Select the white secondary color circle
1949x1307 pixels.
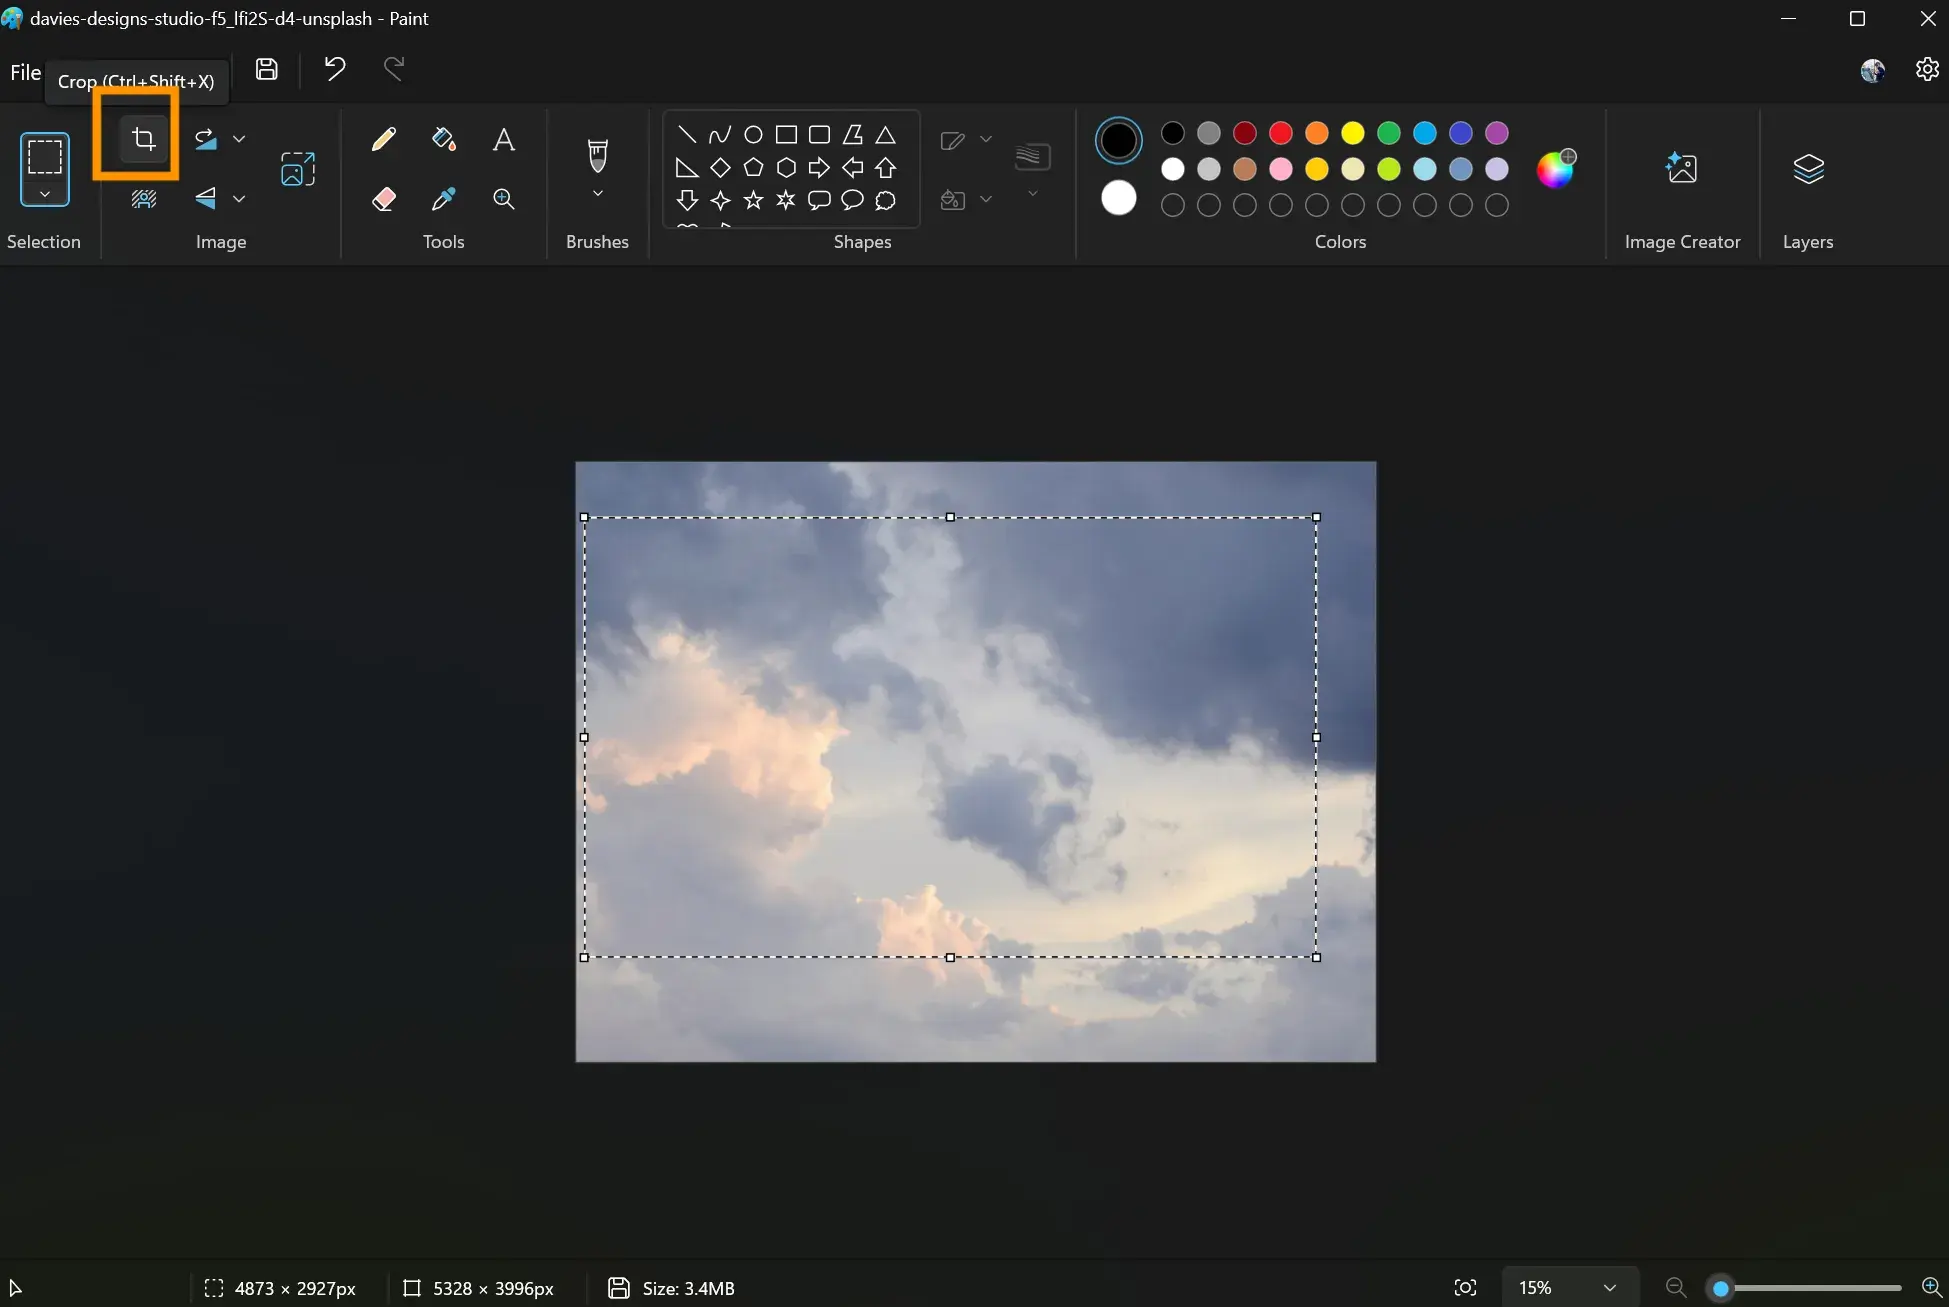point(1118,198)
